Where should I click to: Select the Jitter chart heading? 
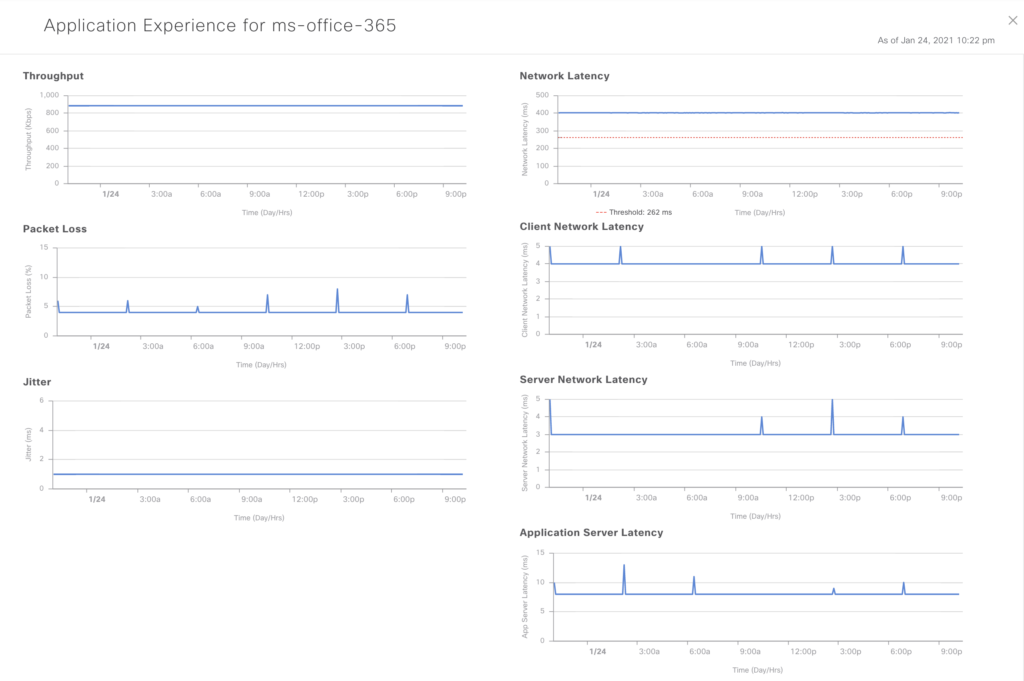37,382
